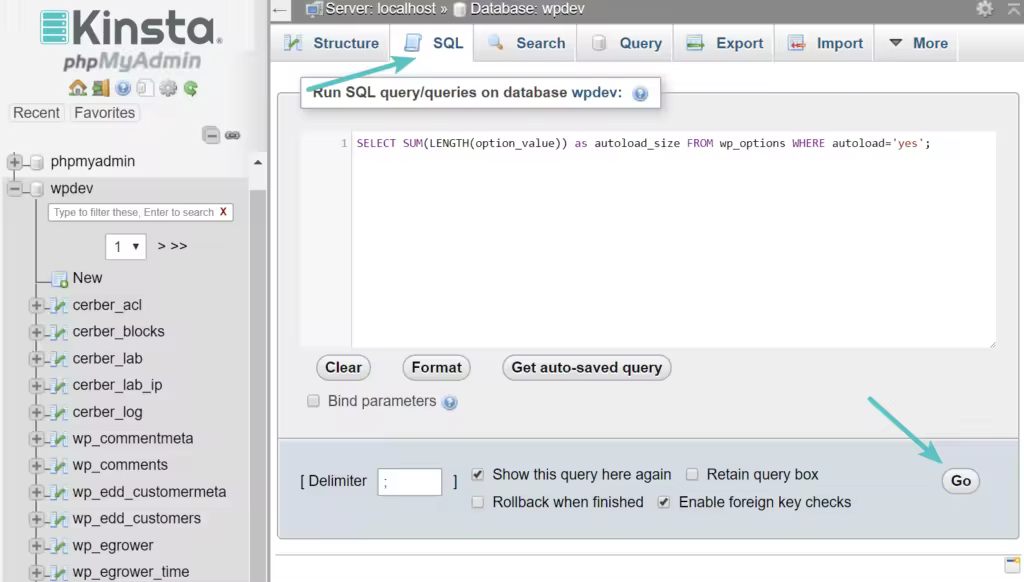Clear the table filter red X
The height and width of the screenshot is (582, 1024).
(223, 212)
